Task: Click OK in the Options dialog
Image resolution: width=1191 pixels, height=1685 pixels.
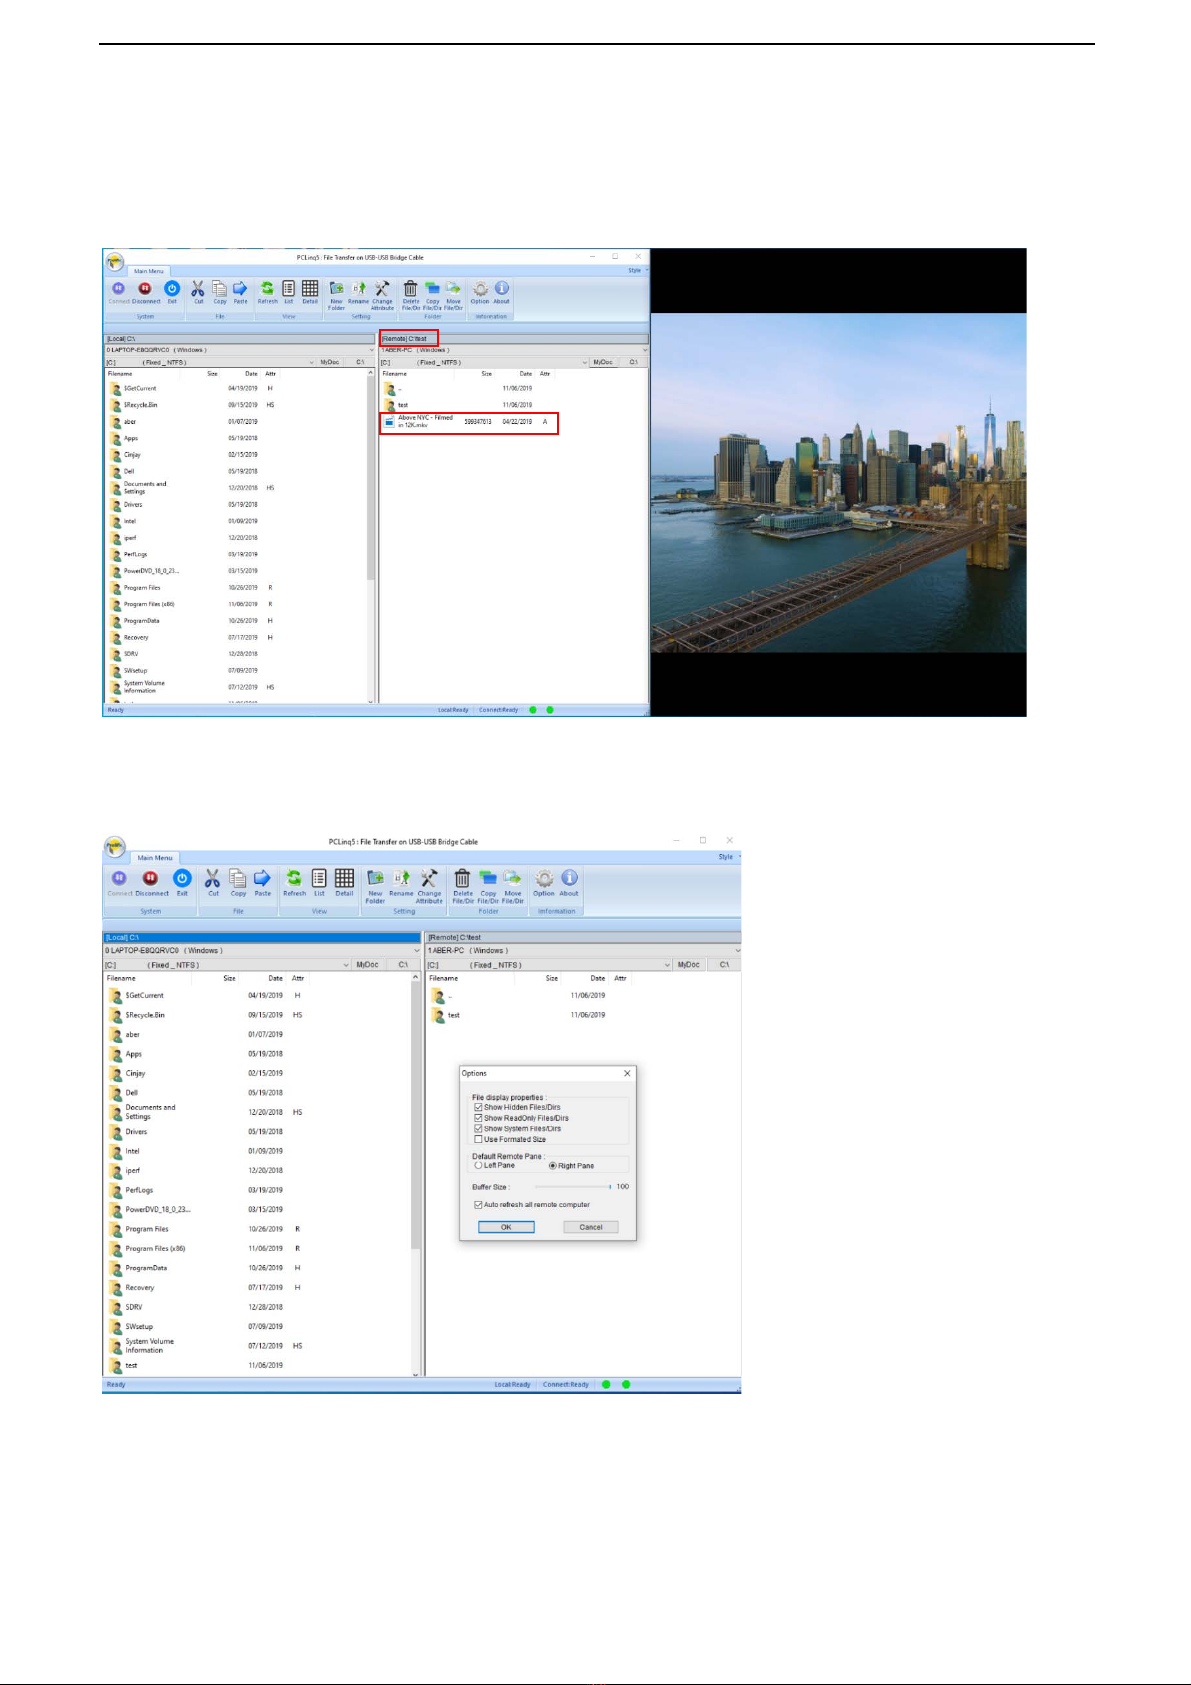Action: [506, 1227]
